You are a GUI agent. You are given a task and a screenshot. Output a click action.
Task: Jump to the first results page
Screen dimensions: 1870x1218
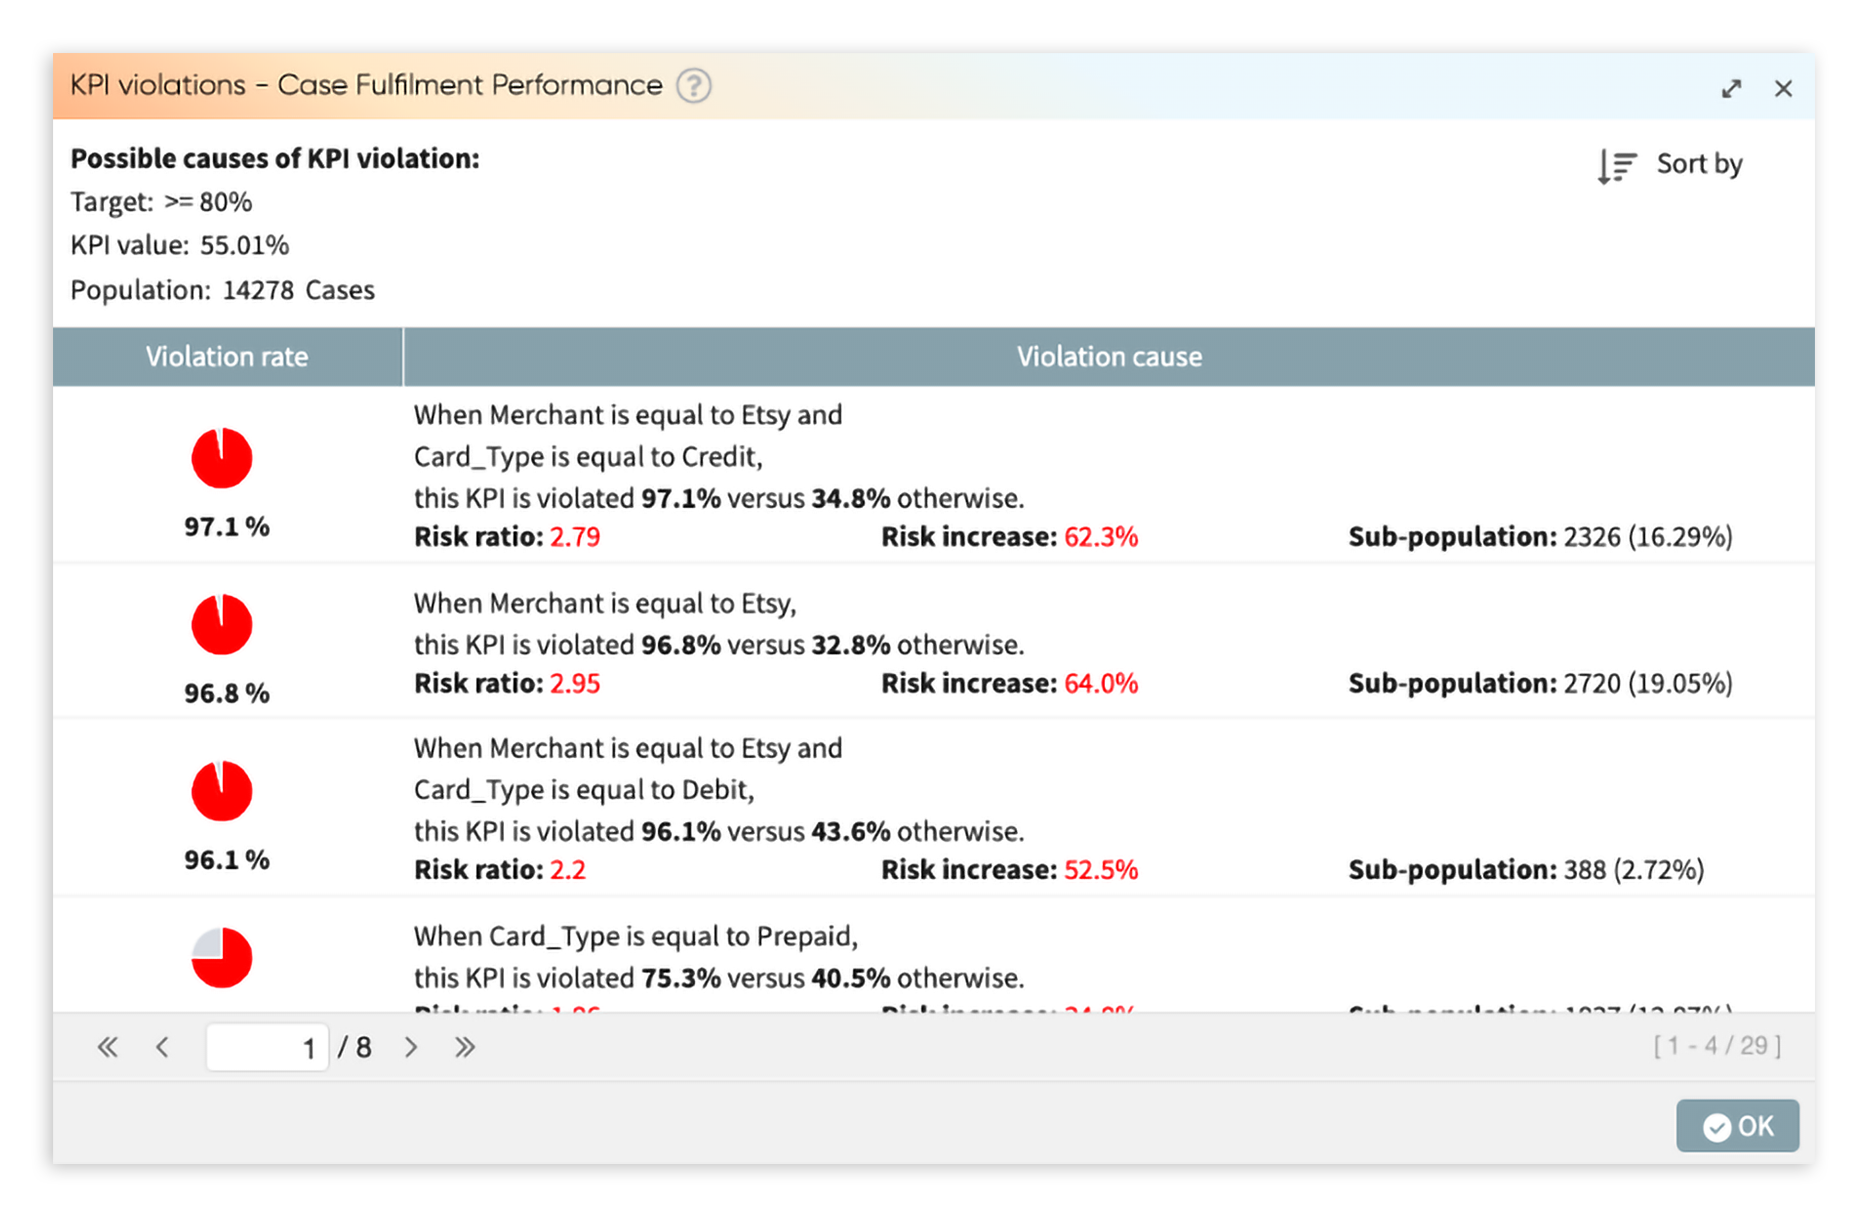(107, 1047)
